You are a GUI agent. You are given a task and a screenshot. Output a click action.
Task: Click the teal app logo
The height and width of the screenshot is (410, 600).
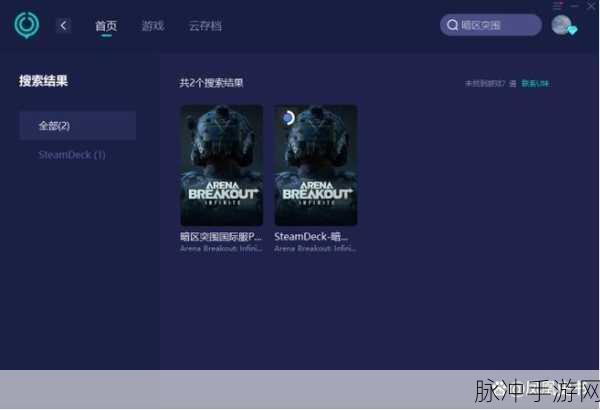pyautogui.click(x=26, y=25)
